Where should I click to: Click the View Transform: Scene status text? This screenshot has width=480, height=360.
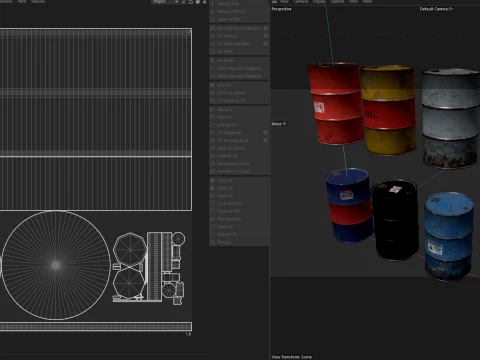[292, 357]
